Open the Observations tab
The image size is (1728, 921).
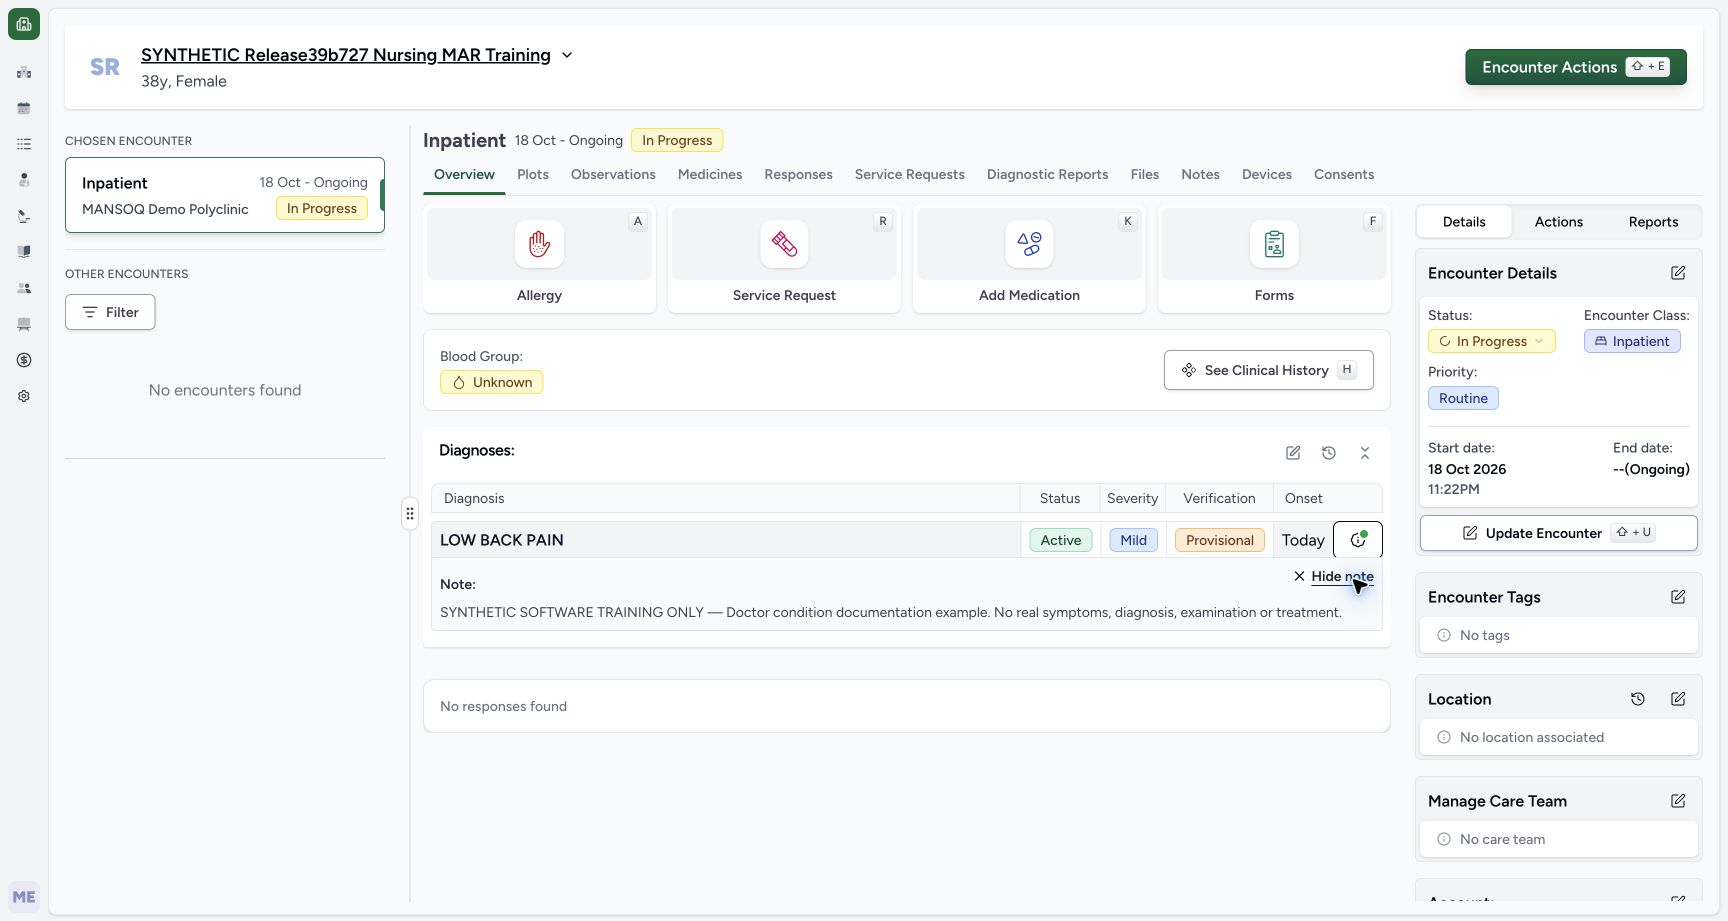pyautogui.click(x=613, y=174)
